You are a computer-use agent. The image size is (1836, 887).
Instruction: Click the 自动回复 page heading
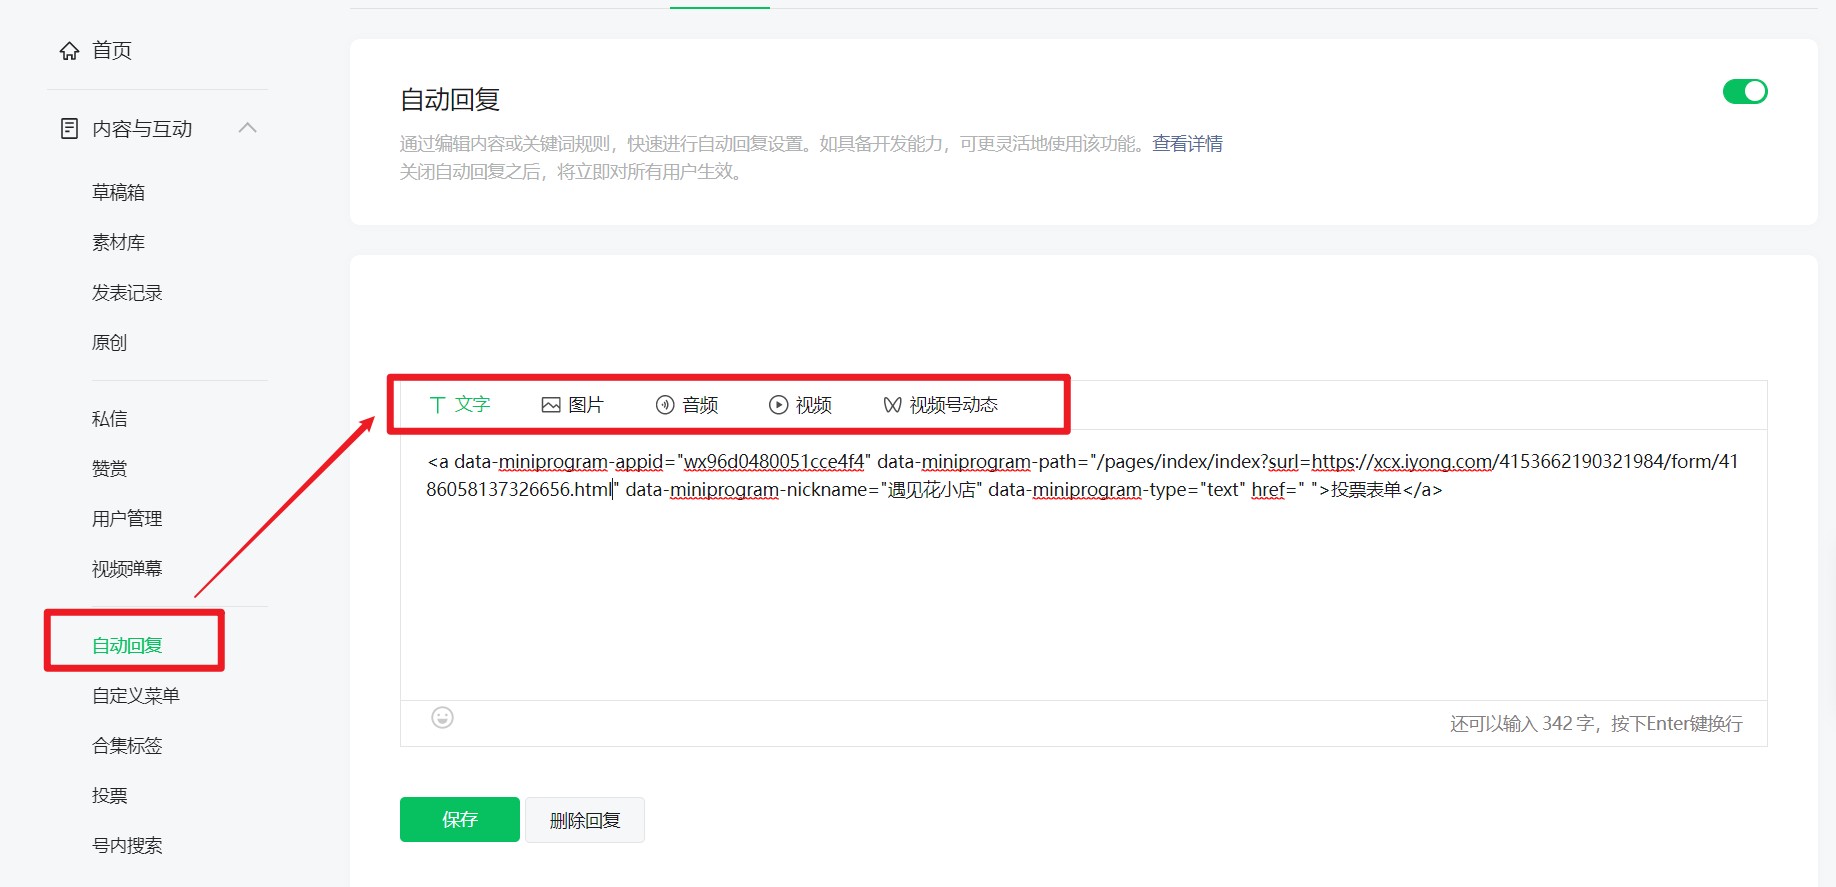click(450, 99)
